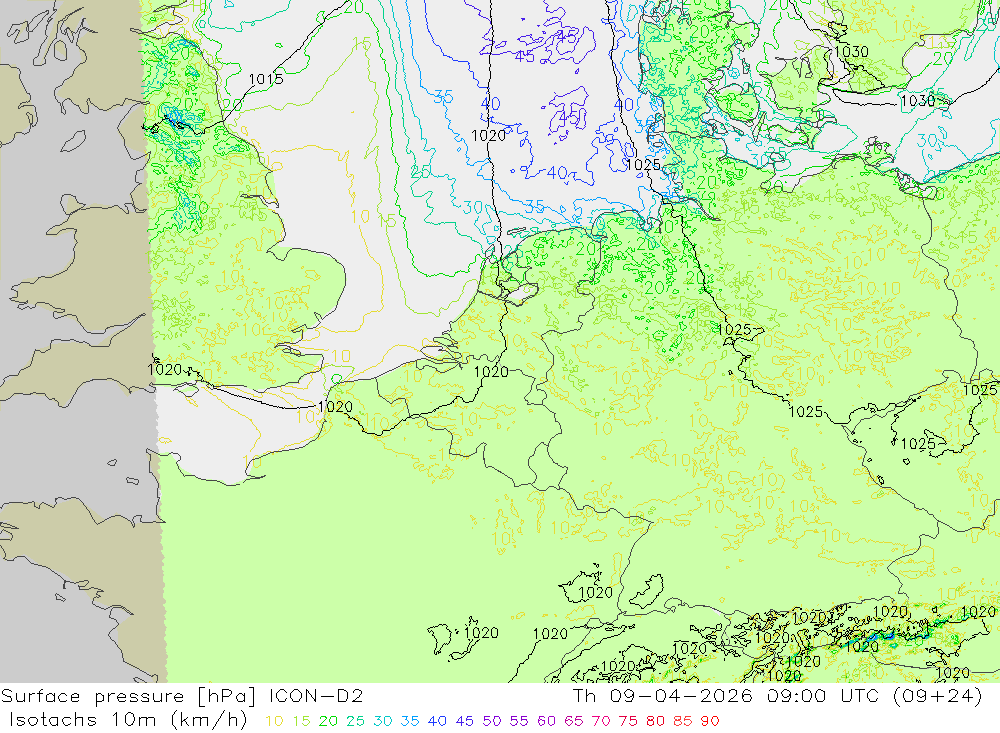Image resolution: width=1000 pixels, height=733 pixels.
Task: Select legend value 90 in the Isotachs scale
Action: click(710, 721)
